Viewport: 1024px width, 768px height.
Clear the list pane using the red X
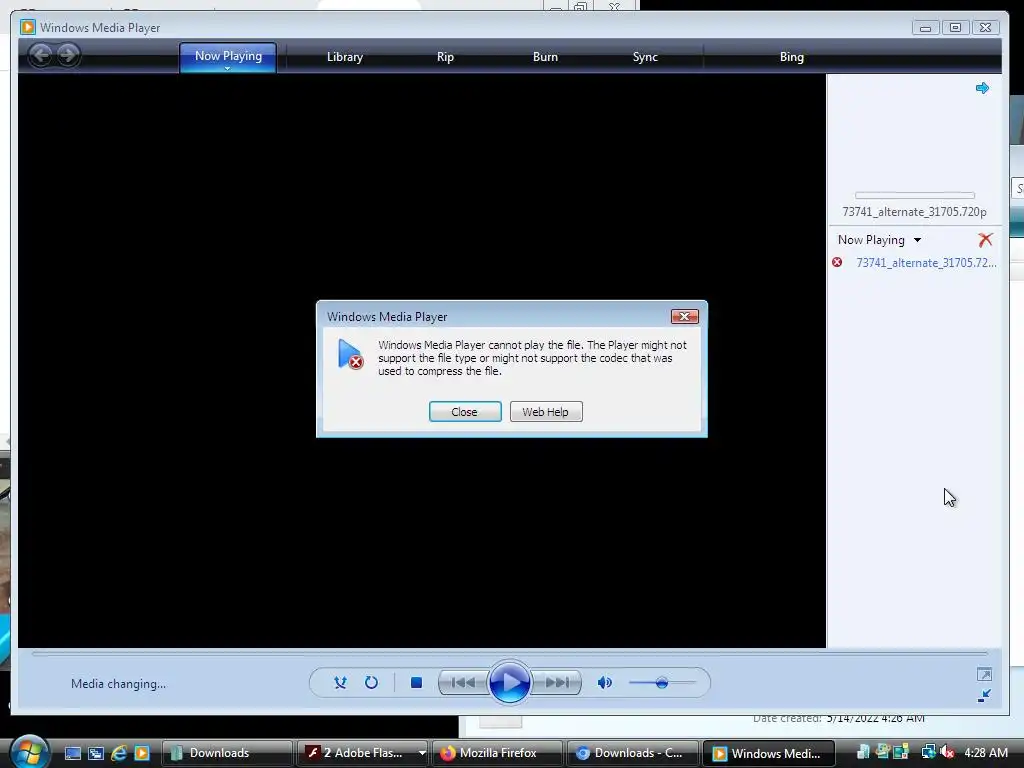pyautogui.click(x=985, y=240)
